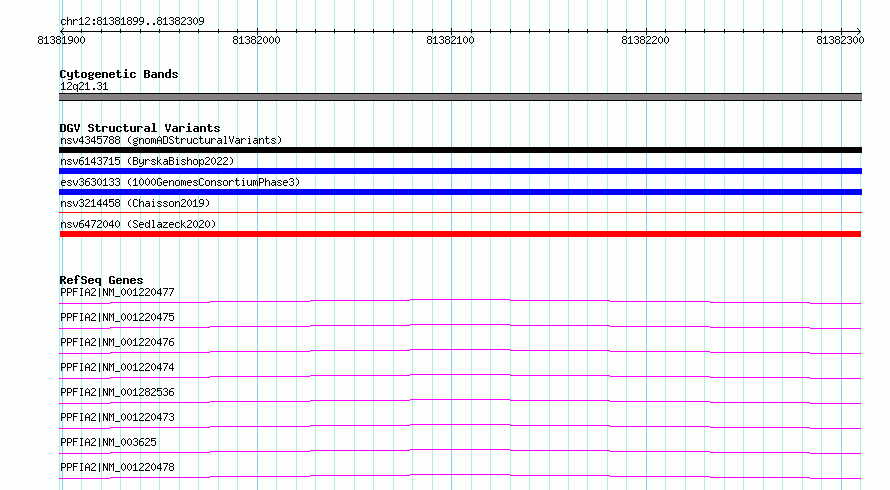Image resolution: width=890 pixels, height=490 pixels.
Task: Click ruler position label 81382100
Action: tap(451, 40)
